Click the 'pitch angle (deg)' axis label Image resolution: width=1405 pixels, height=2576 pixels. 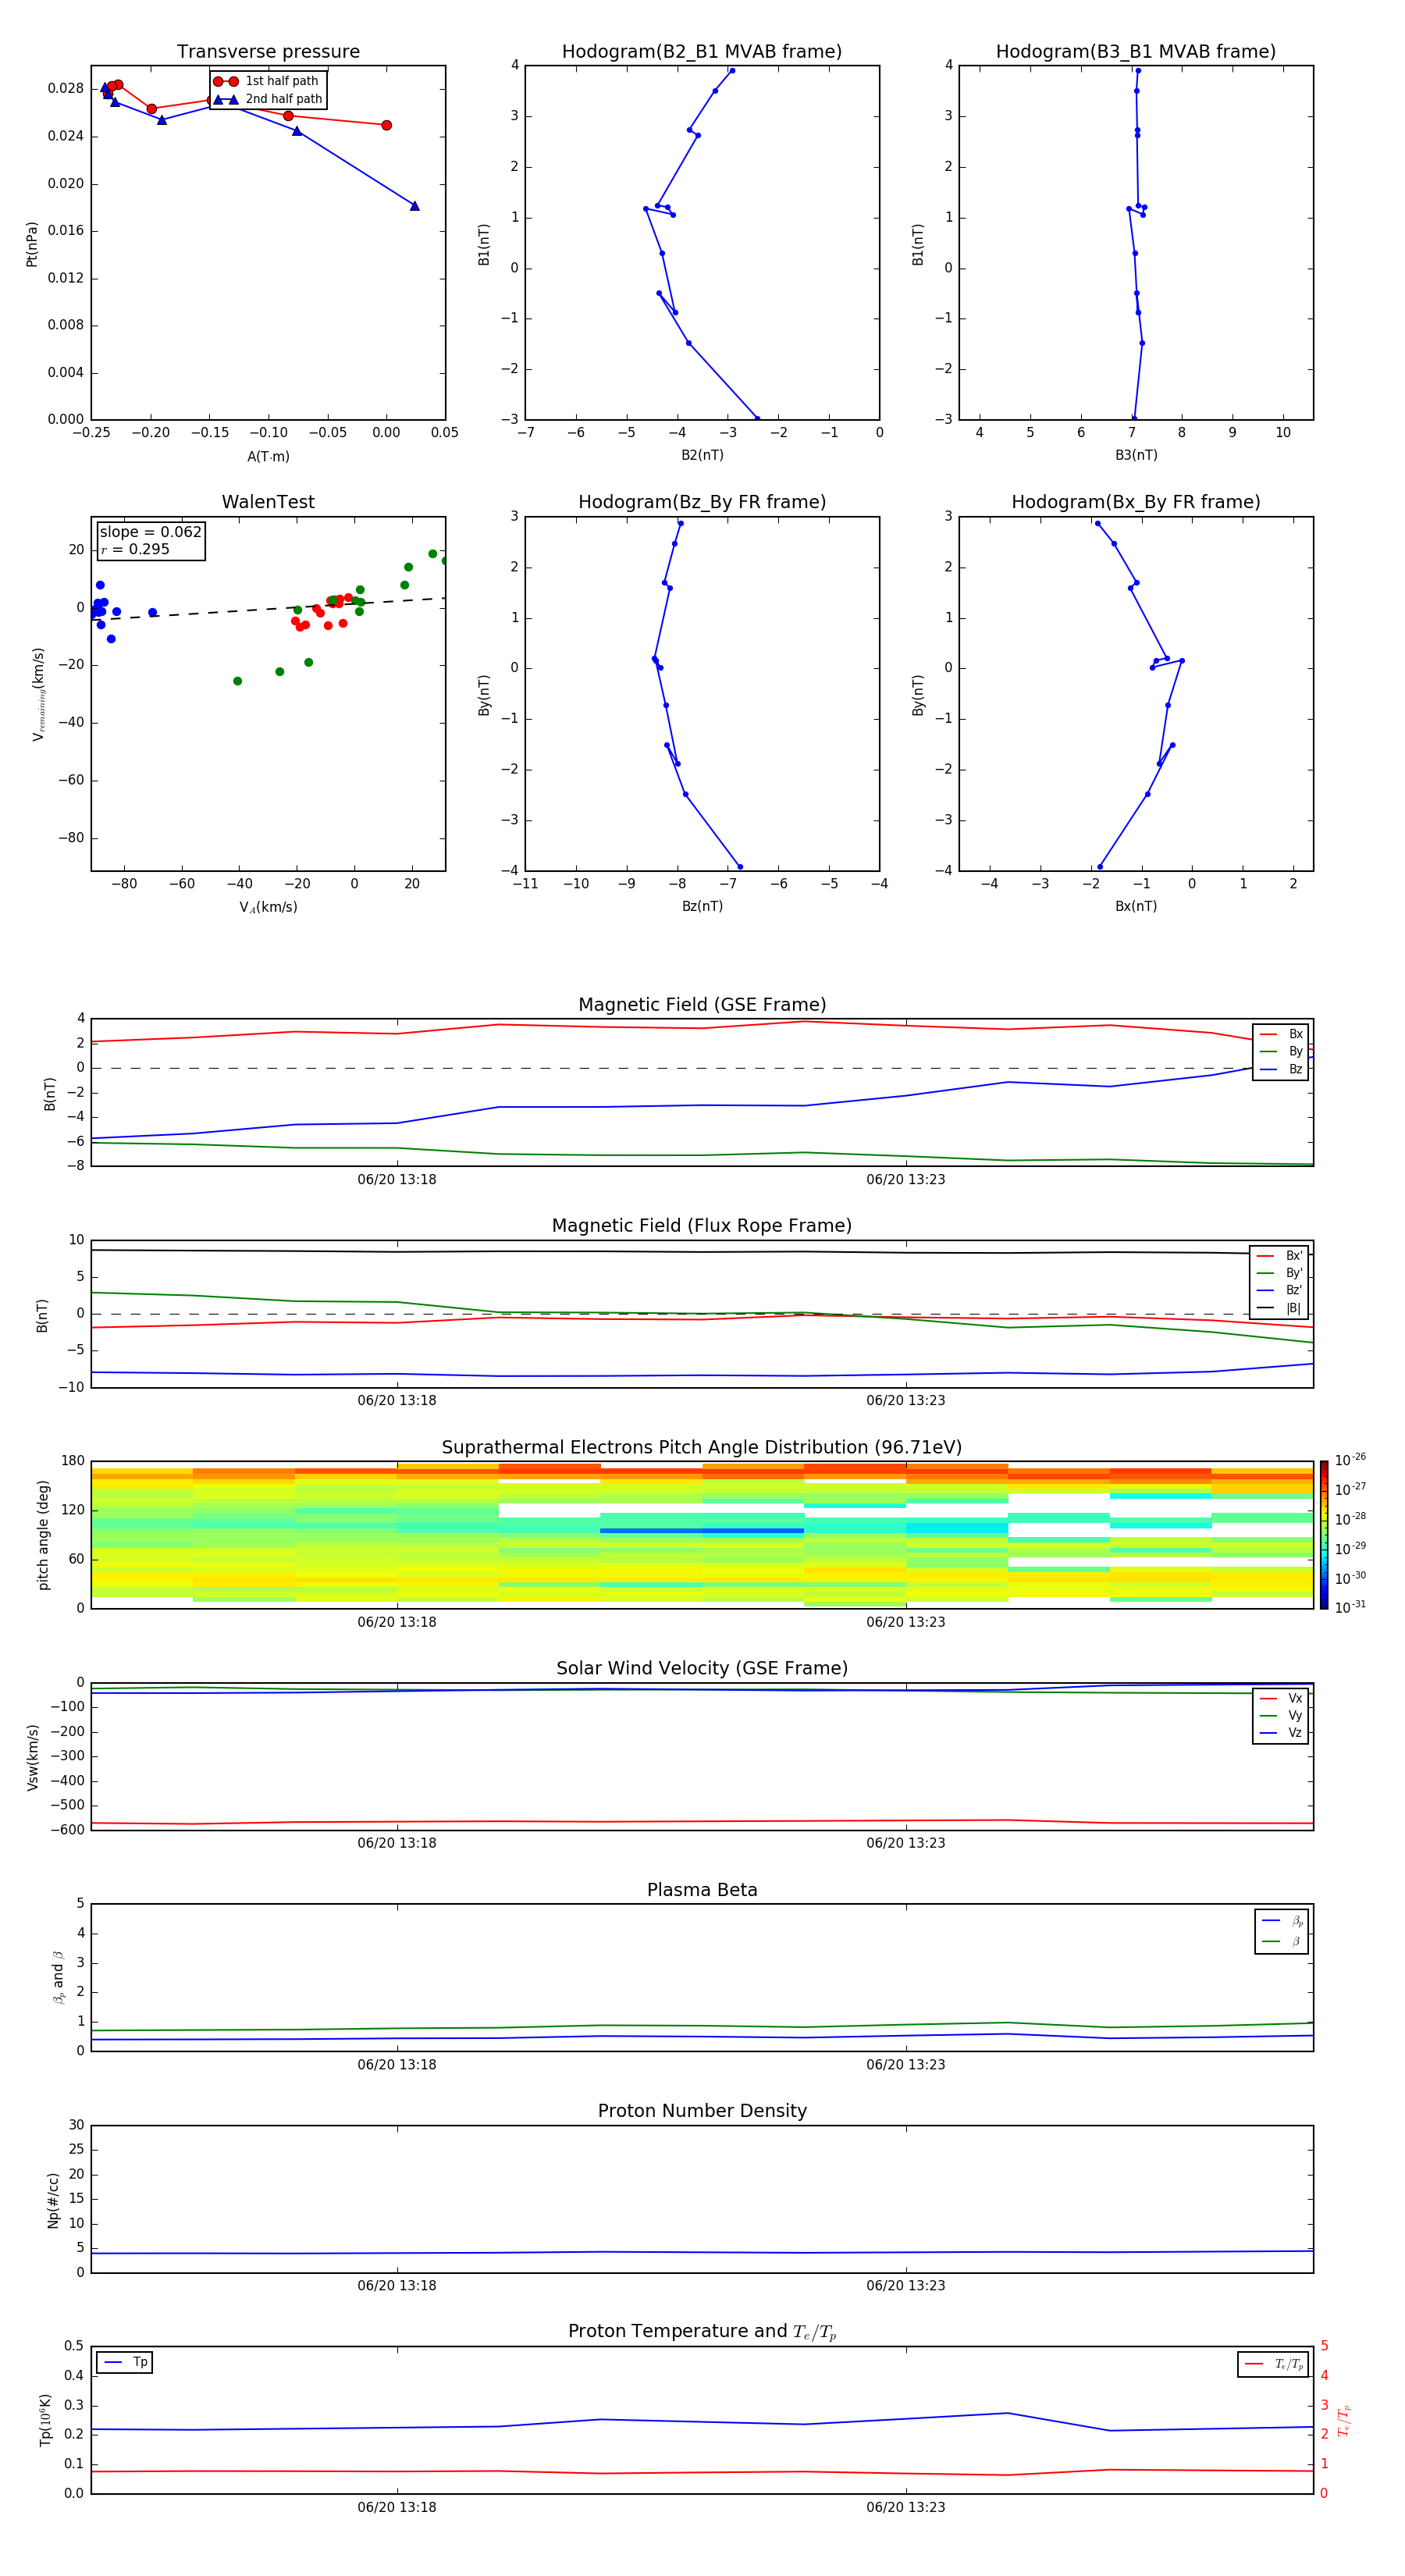[x=43, y=1535]
